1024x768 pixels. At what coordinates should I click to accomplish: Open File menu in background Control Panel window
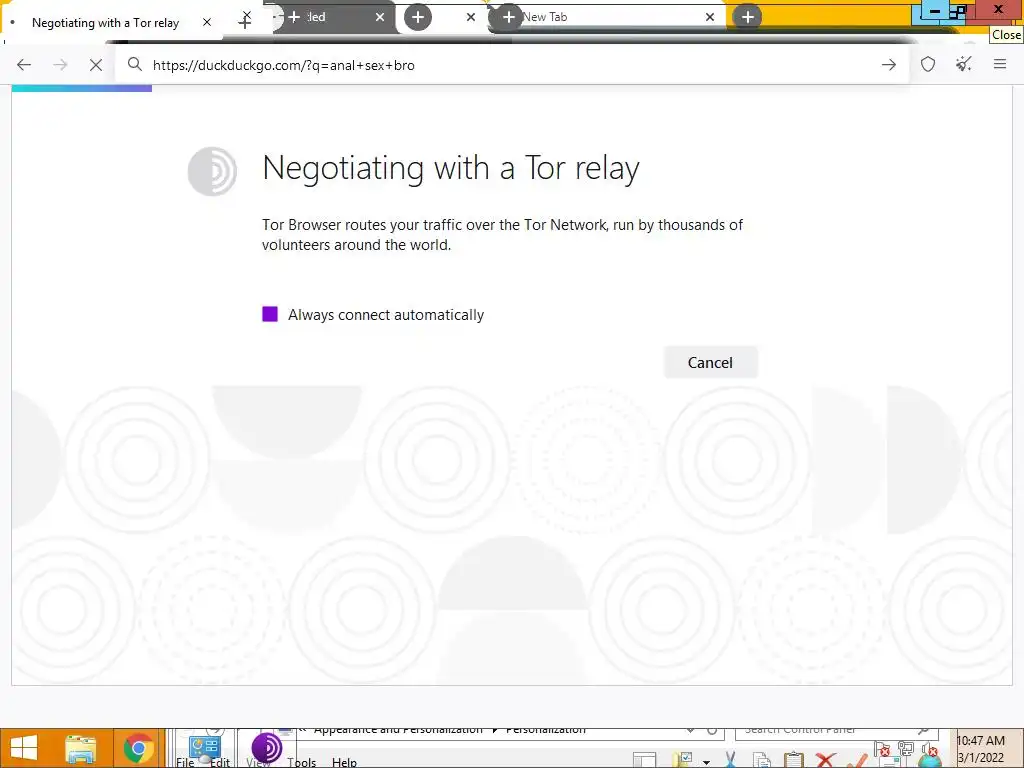(185, 762)
